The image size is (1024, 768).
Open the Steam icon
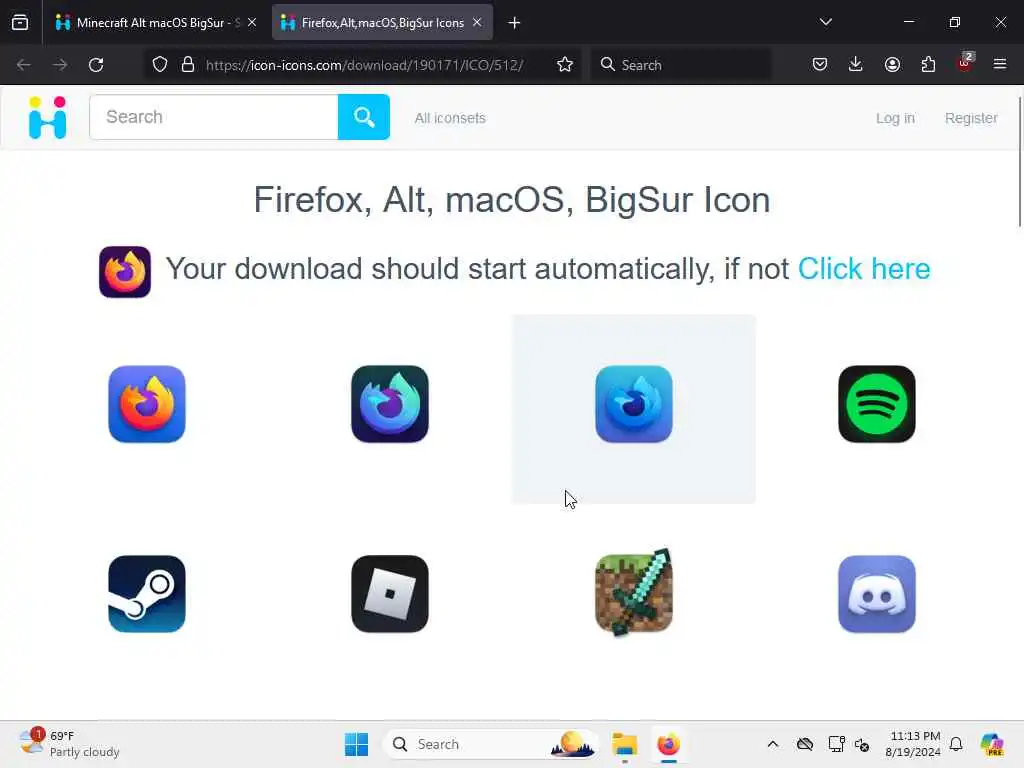pyautogui.click(x=147, y=594)
